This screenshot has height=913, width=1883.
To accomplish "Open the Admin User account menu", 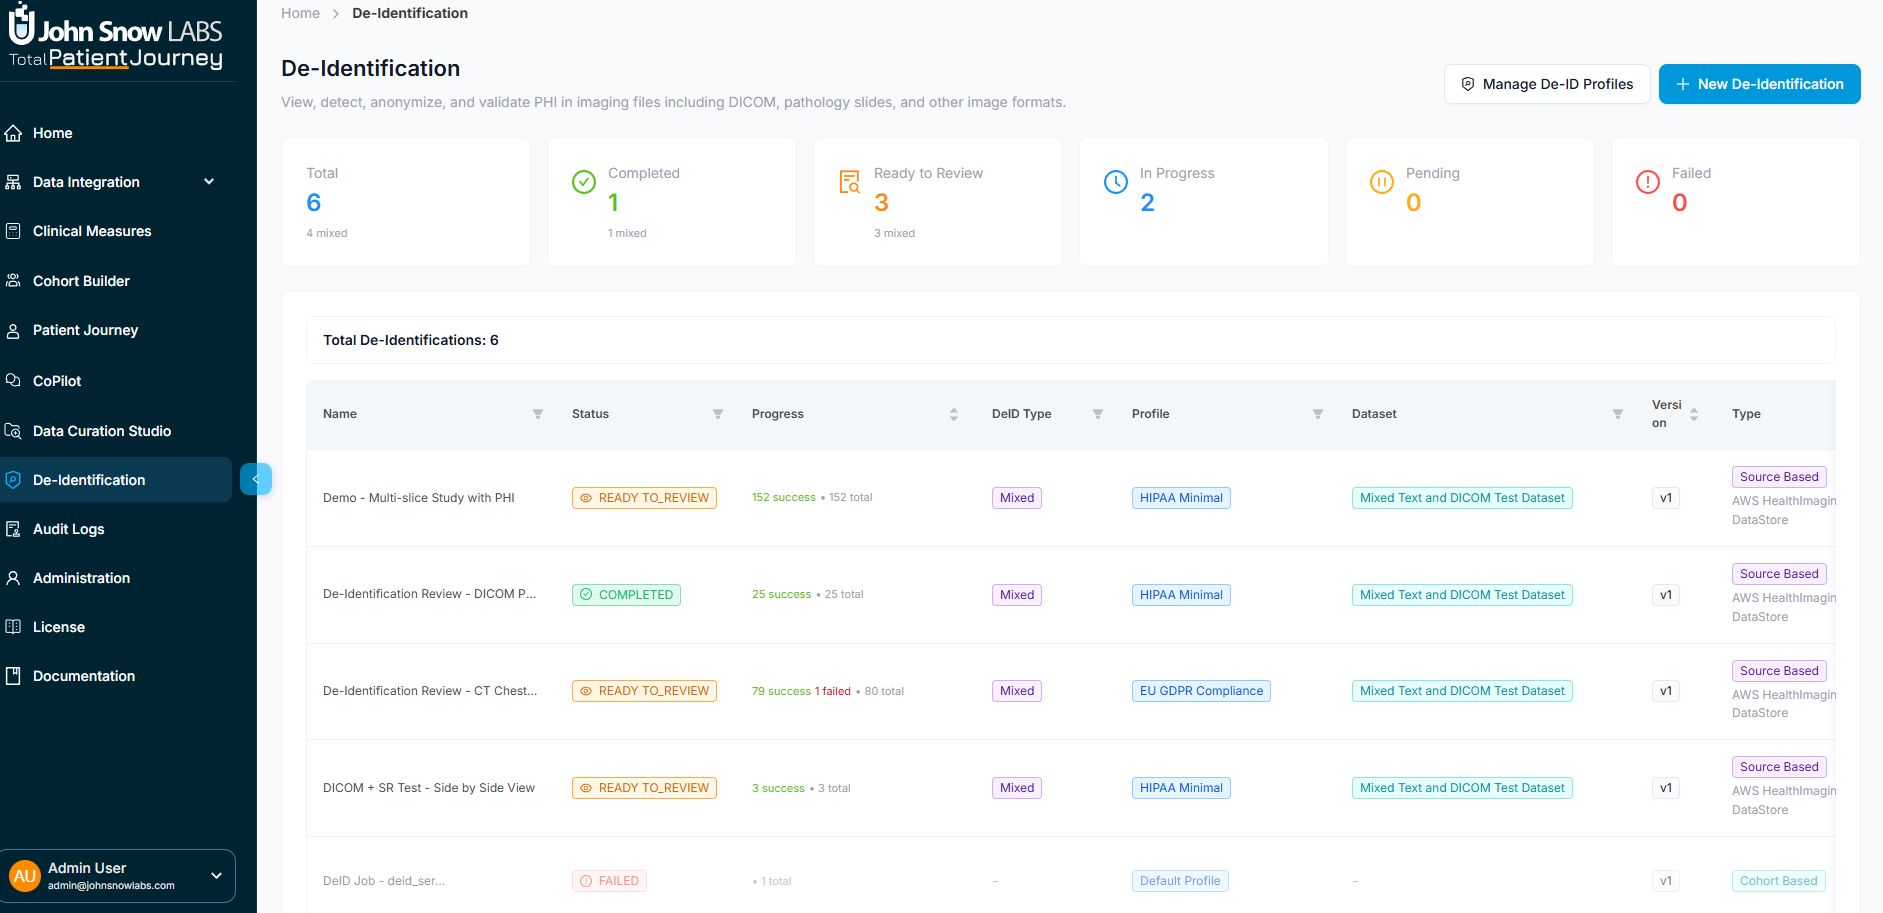I will pyautogui.click(x=118, y=875).
